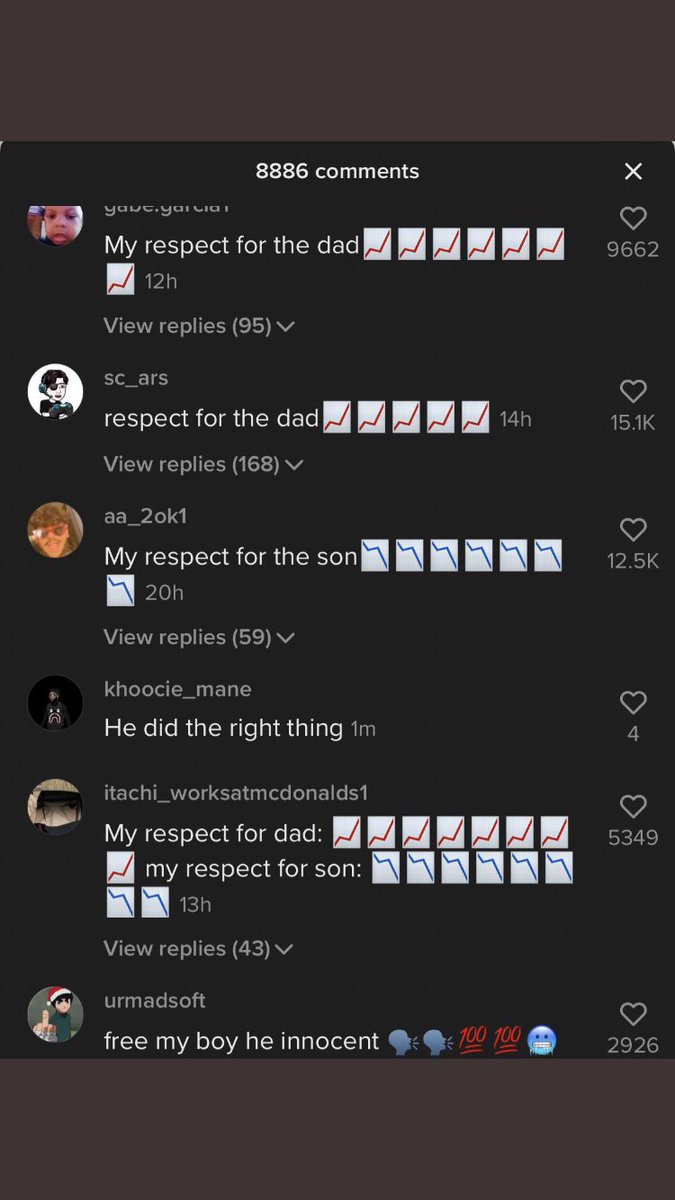Show the 59 replies under aa_2ok1

198,637
